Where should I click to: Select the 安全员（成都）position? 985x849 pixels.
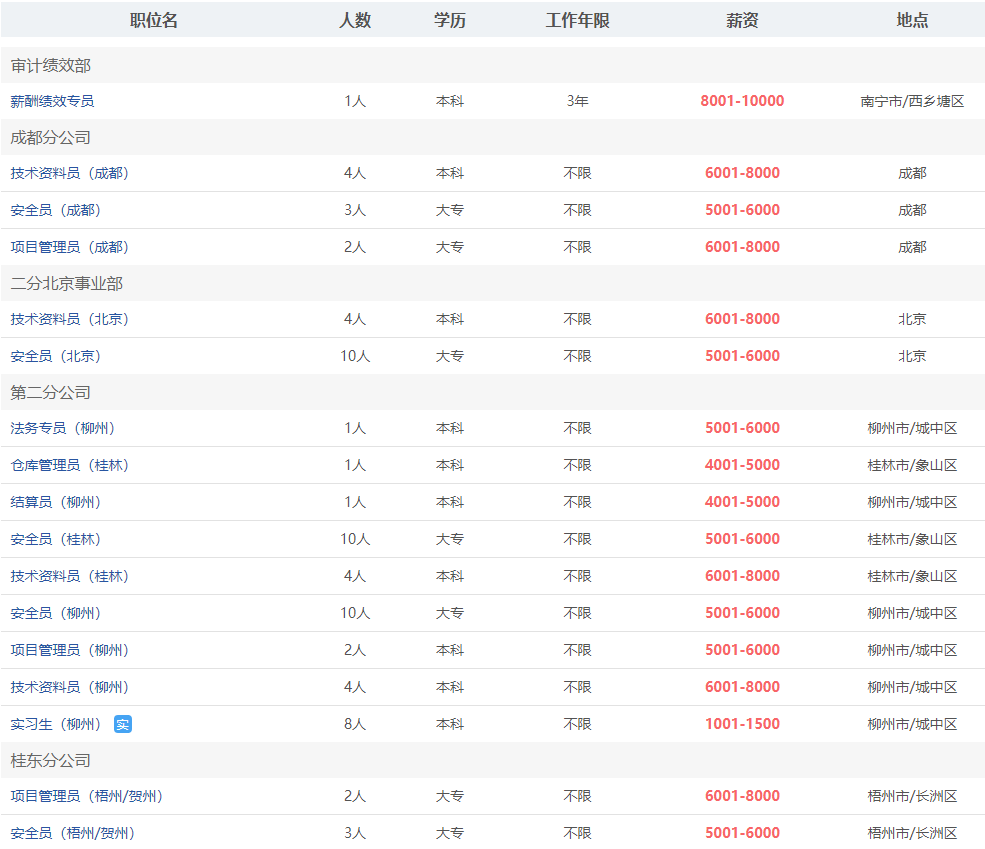click(56, 210)
